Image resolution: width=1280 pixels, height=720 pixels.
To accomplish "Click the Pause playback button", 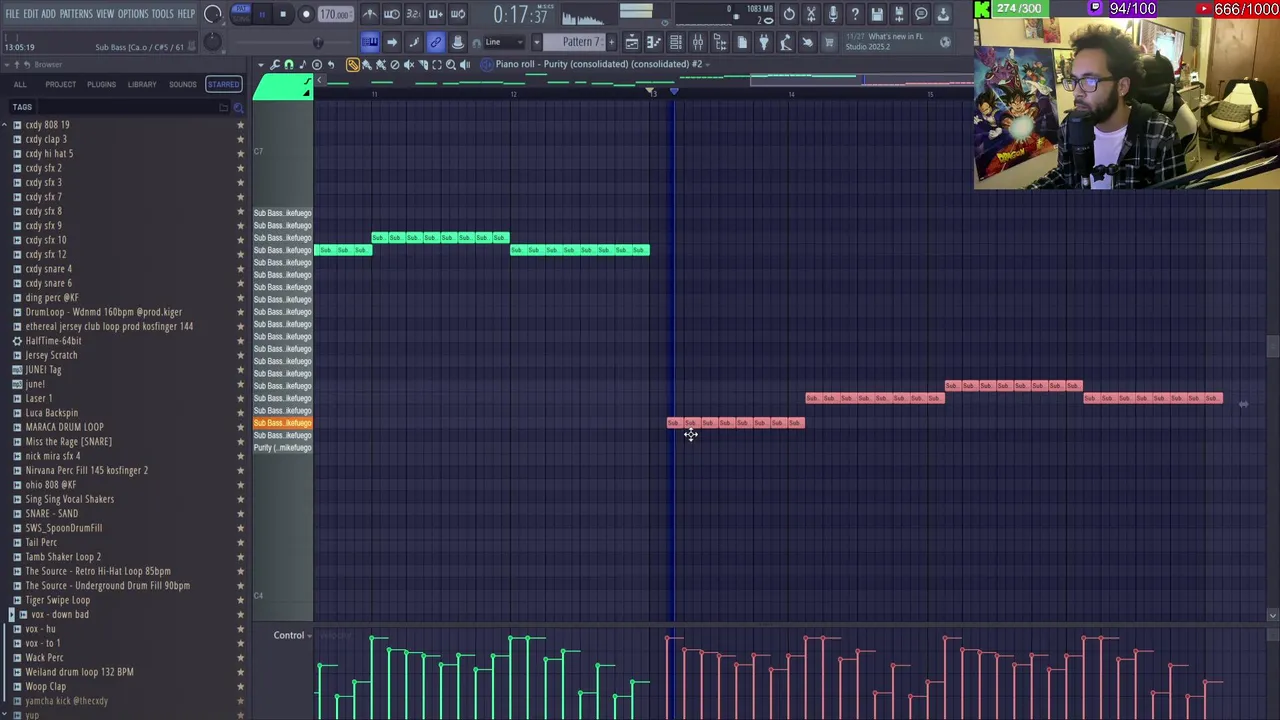I will pyautogui.click(x=262, y=14).
